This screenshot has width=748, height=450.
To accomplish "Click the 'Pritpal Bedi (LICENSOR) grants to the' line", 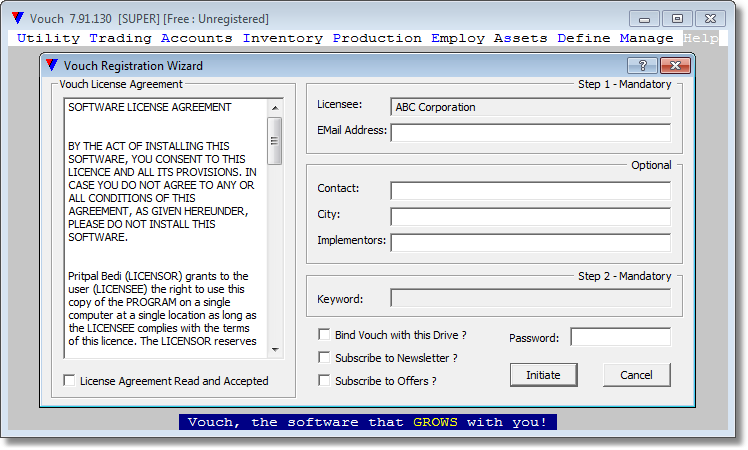I will pyautogui.click(x=158, y=276).
